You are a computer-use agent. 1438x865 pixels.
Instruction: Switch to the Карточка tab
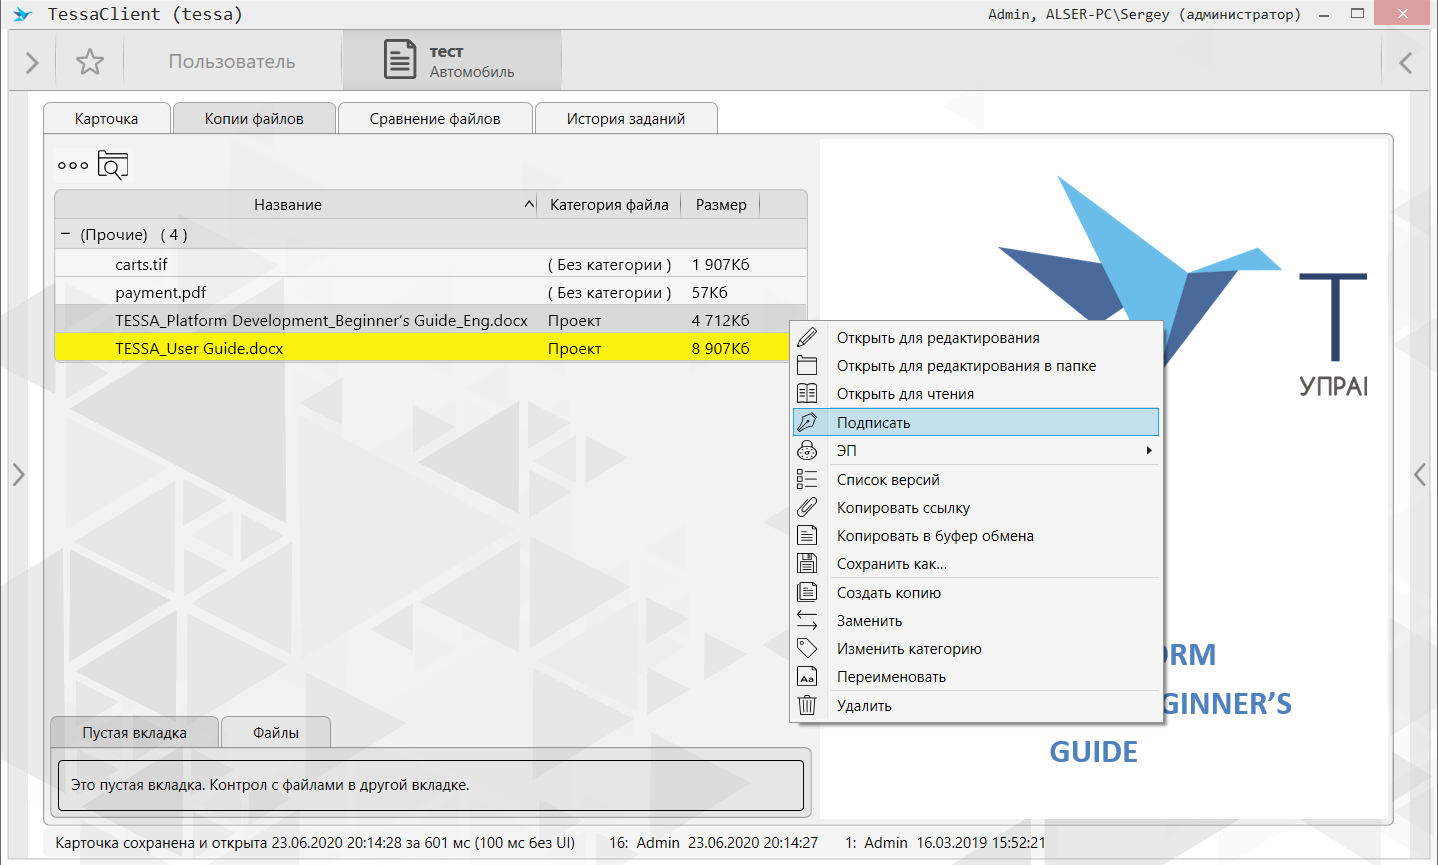click(107, 118)
